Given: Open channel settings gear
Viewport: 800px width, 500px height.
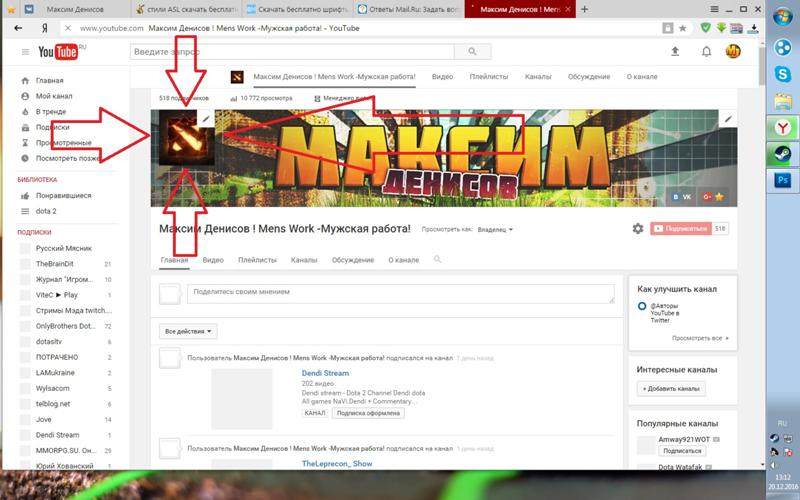Looking at the screenshot, I should [x=638, y=229].
